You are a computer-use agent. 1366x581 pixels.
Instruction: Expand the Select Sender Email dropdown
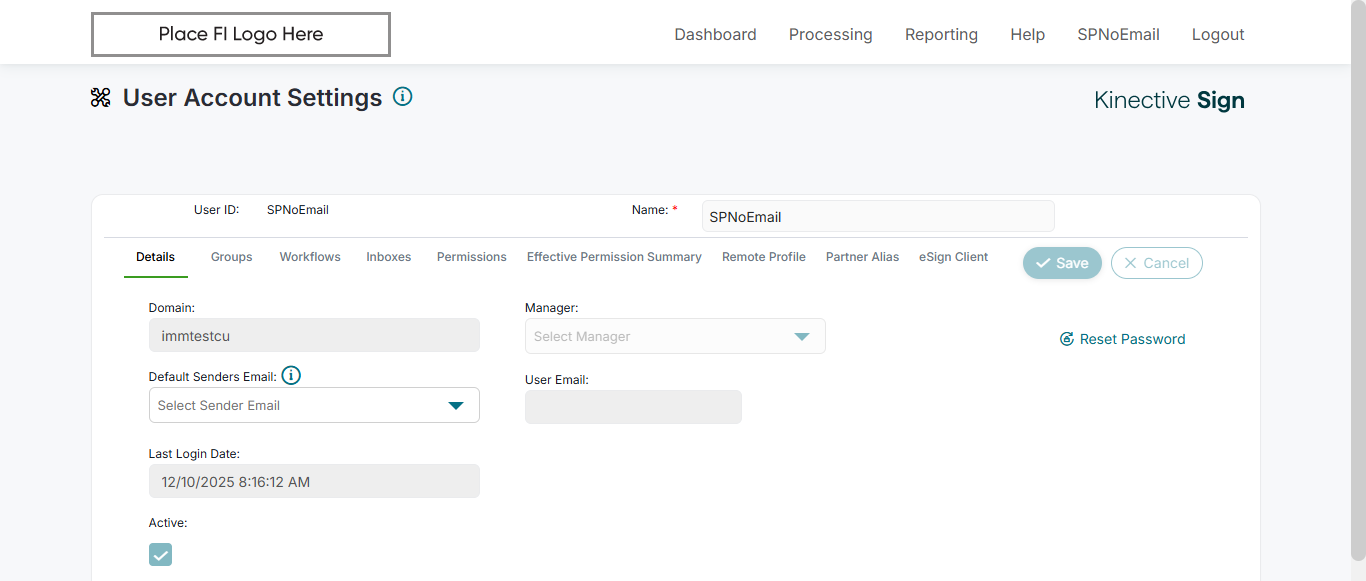click(314, 405)
